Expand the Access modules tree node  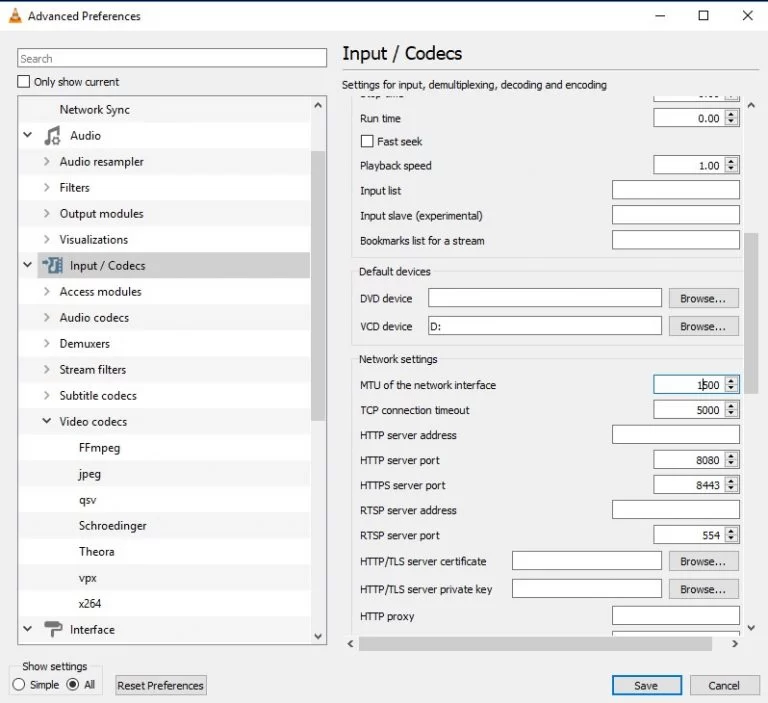point(46,292)
